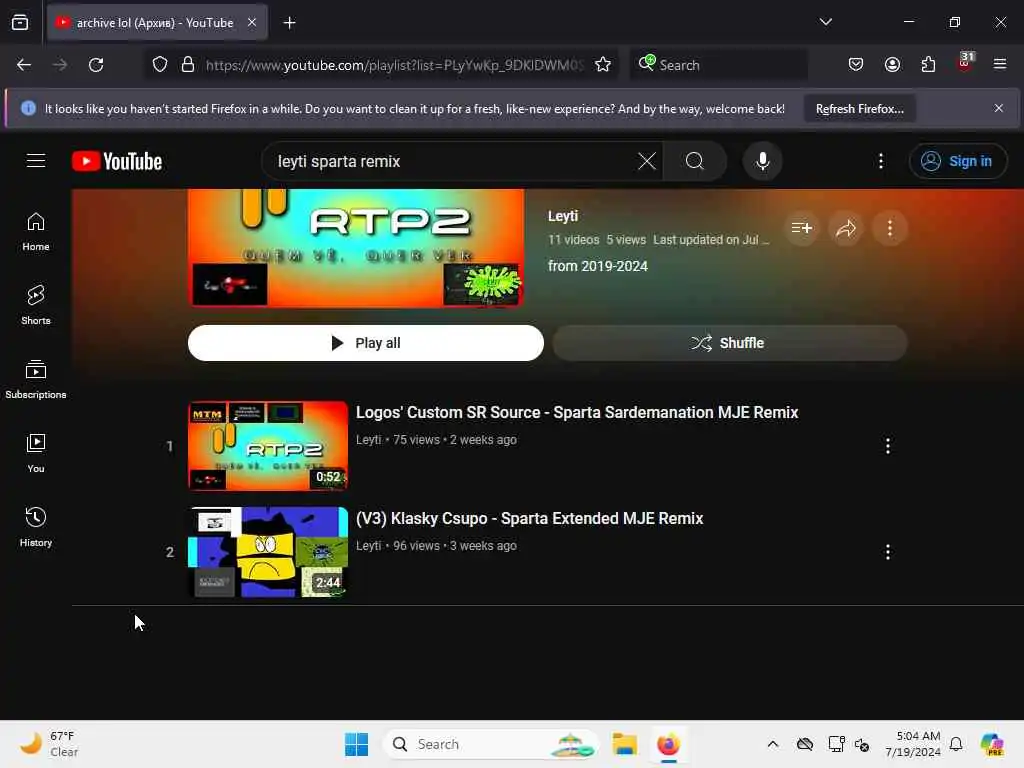1024x768 pixels.
Task: Run the search with the magnifier icon
Action: point(695,161)
